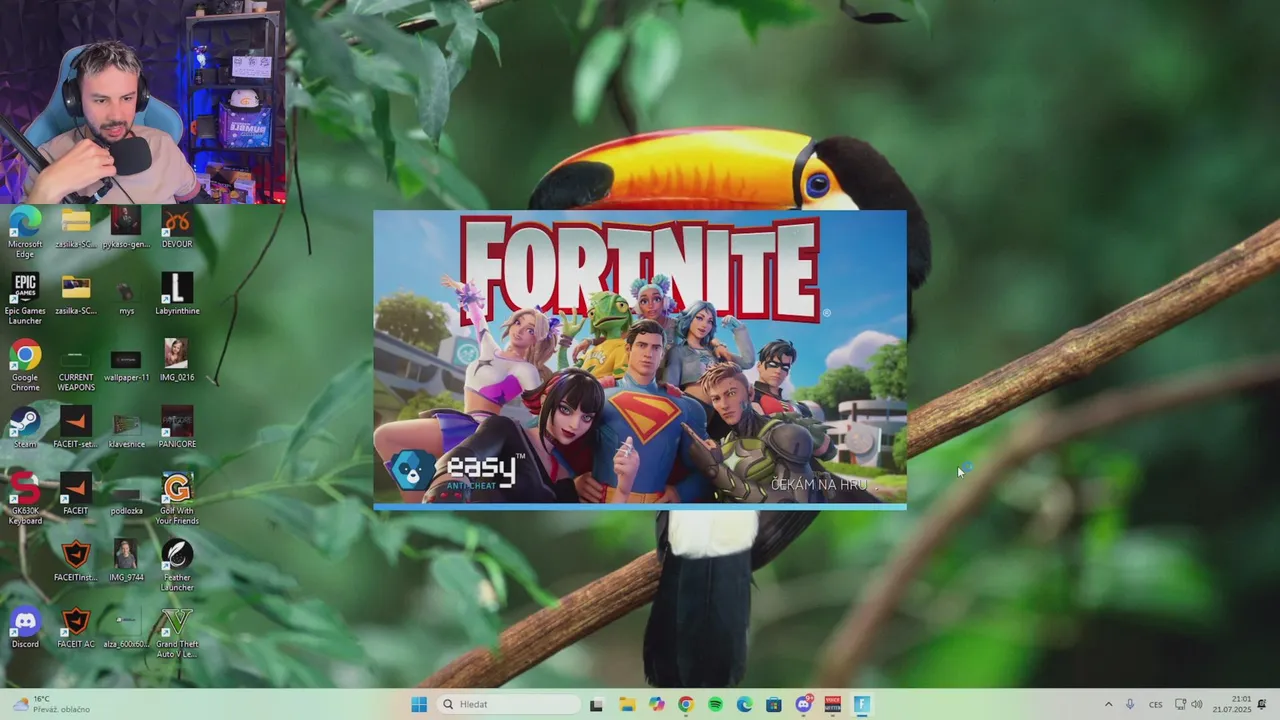The image size is (1280, 720).
Task: Select zasilka-SC folder beside Microsoft Edge
Action: pos(76,228)
